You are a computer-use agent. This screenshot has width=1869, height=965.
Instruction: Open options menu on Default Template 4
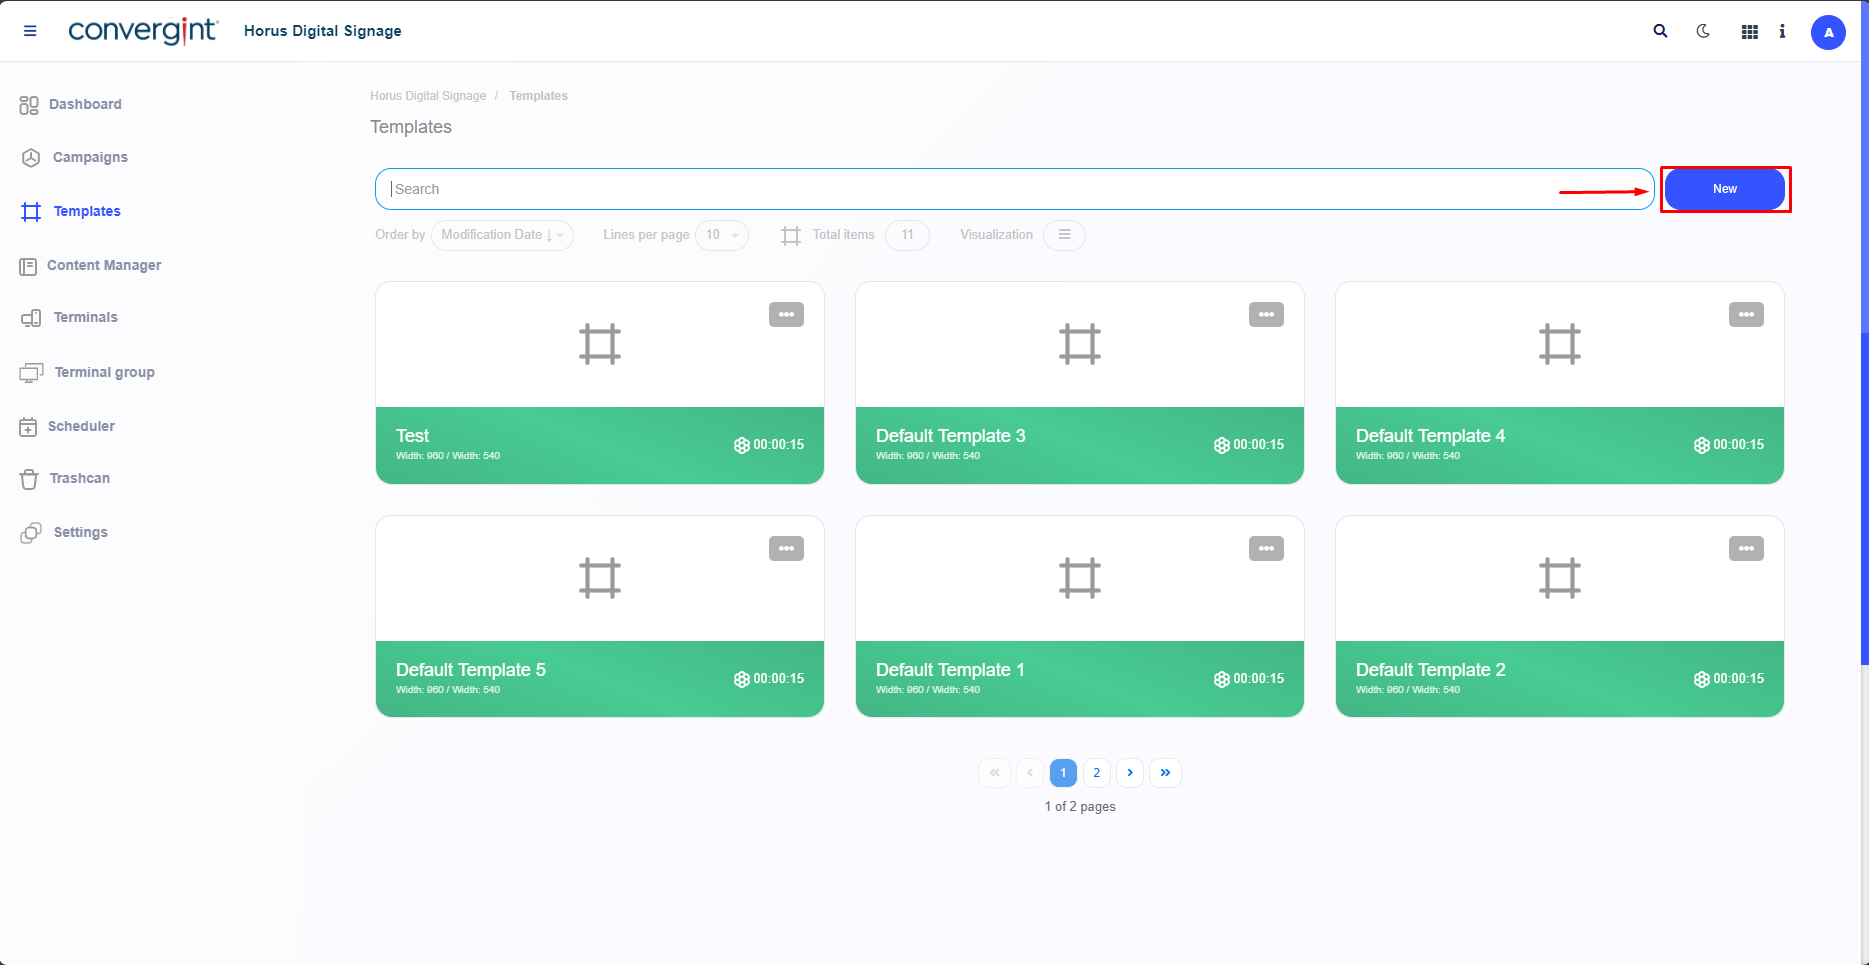pos(1746,315)
